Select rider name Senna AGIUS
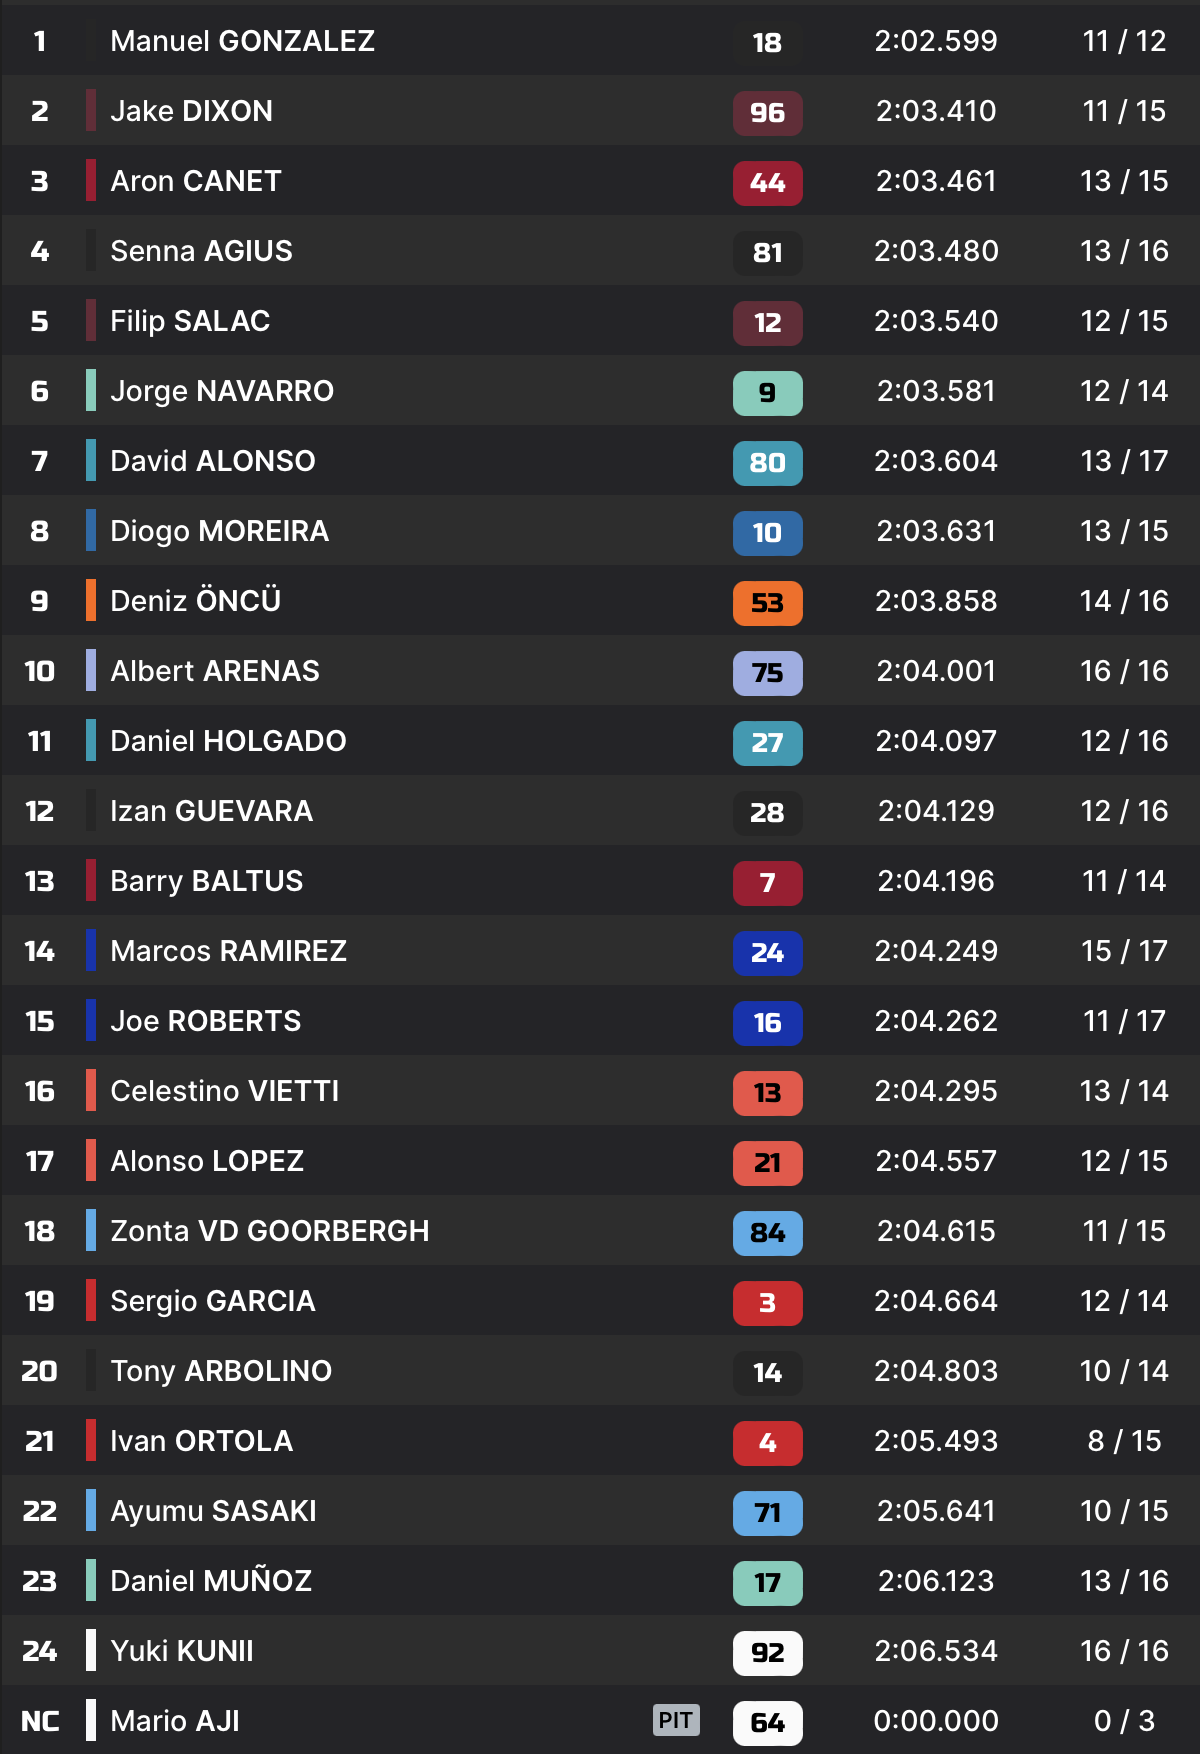Viewport: 1200px width, 1754px height. point(201,251)
